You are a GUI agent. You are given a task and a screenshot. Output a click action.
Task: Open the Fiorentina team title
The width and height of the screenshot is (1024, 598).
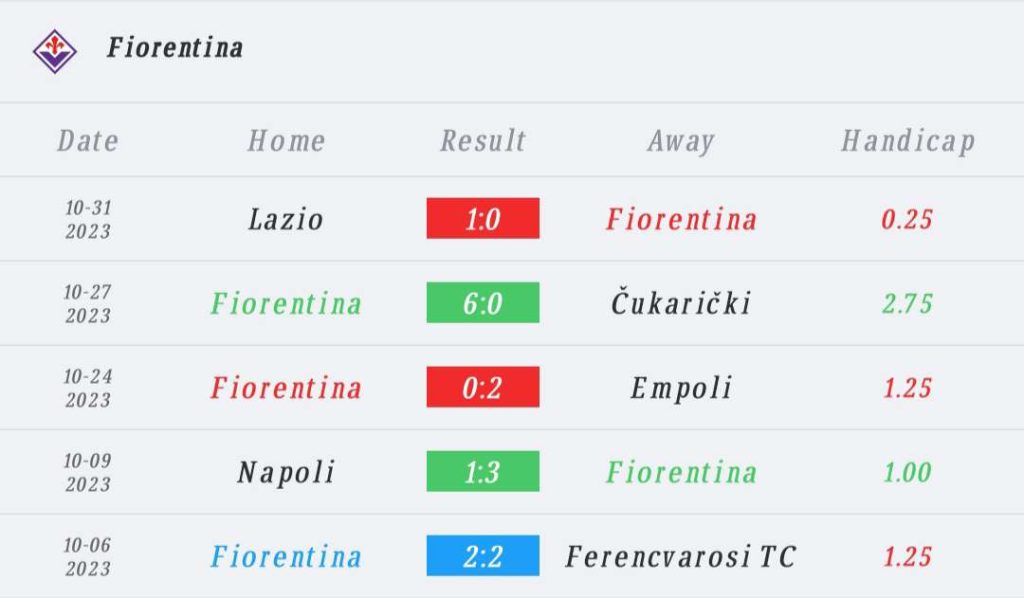[x=175, y=48]
